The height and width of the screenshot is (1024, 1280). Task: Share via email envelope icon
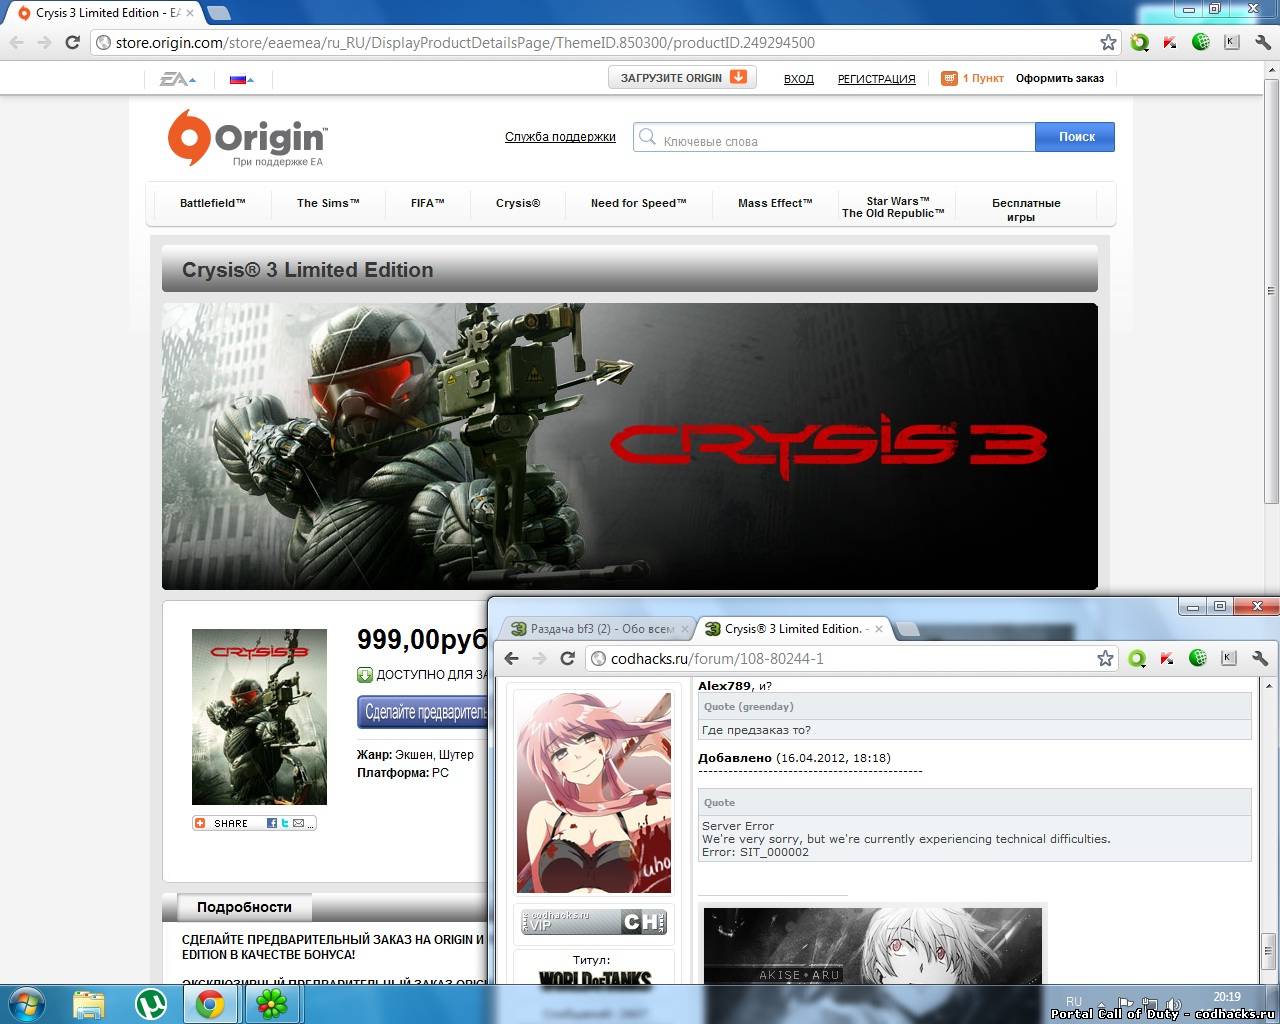pos(298,823)
